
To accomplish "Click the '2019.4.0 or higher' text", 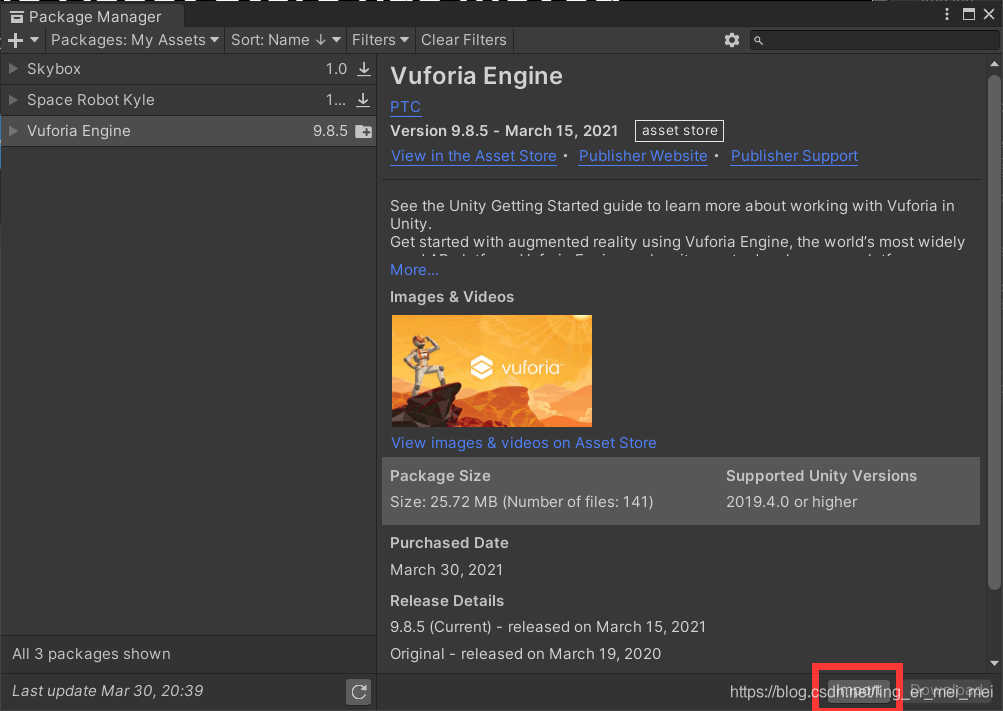I will point(791,502).
